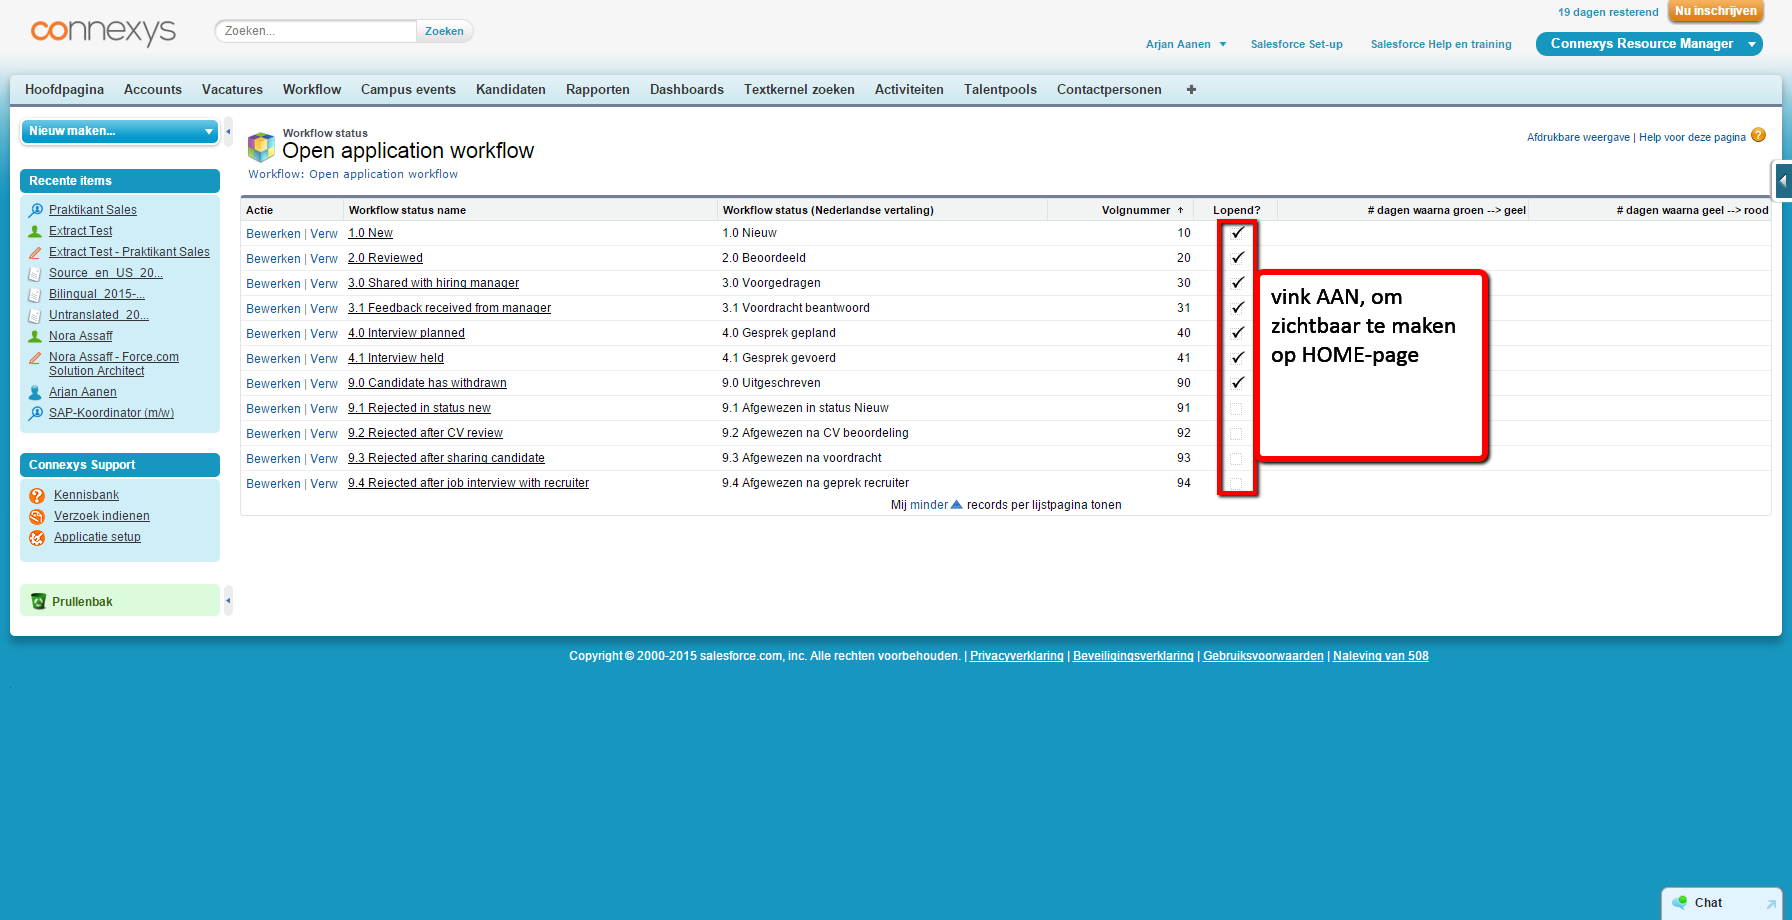Click the Workflow status cube icon

(261, 147)
